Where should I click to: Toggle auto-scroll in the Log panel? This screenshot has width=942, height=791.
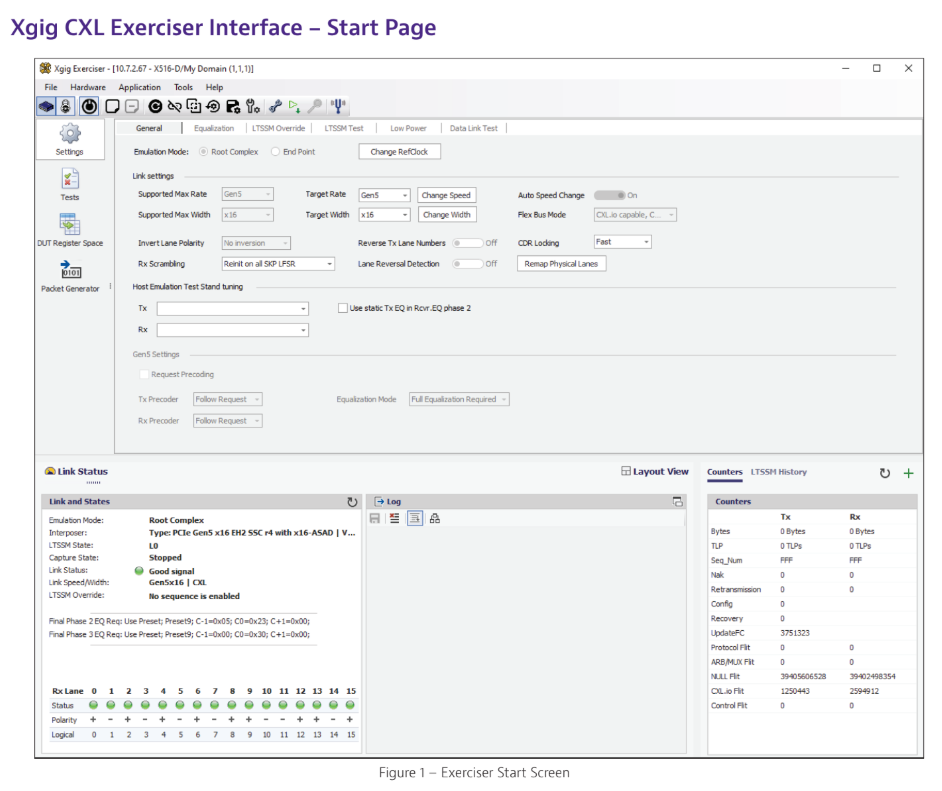pos(415,518)
